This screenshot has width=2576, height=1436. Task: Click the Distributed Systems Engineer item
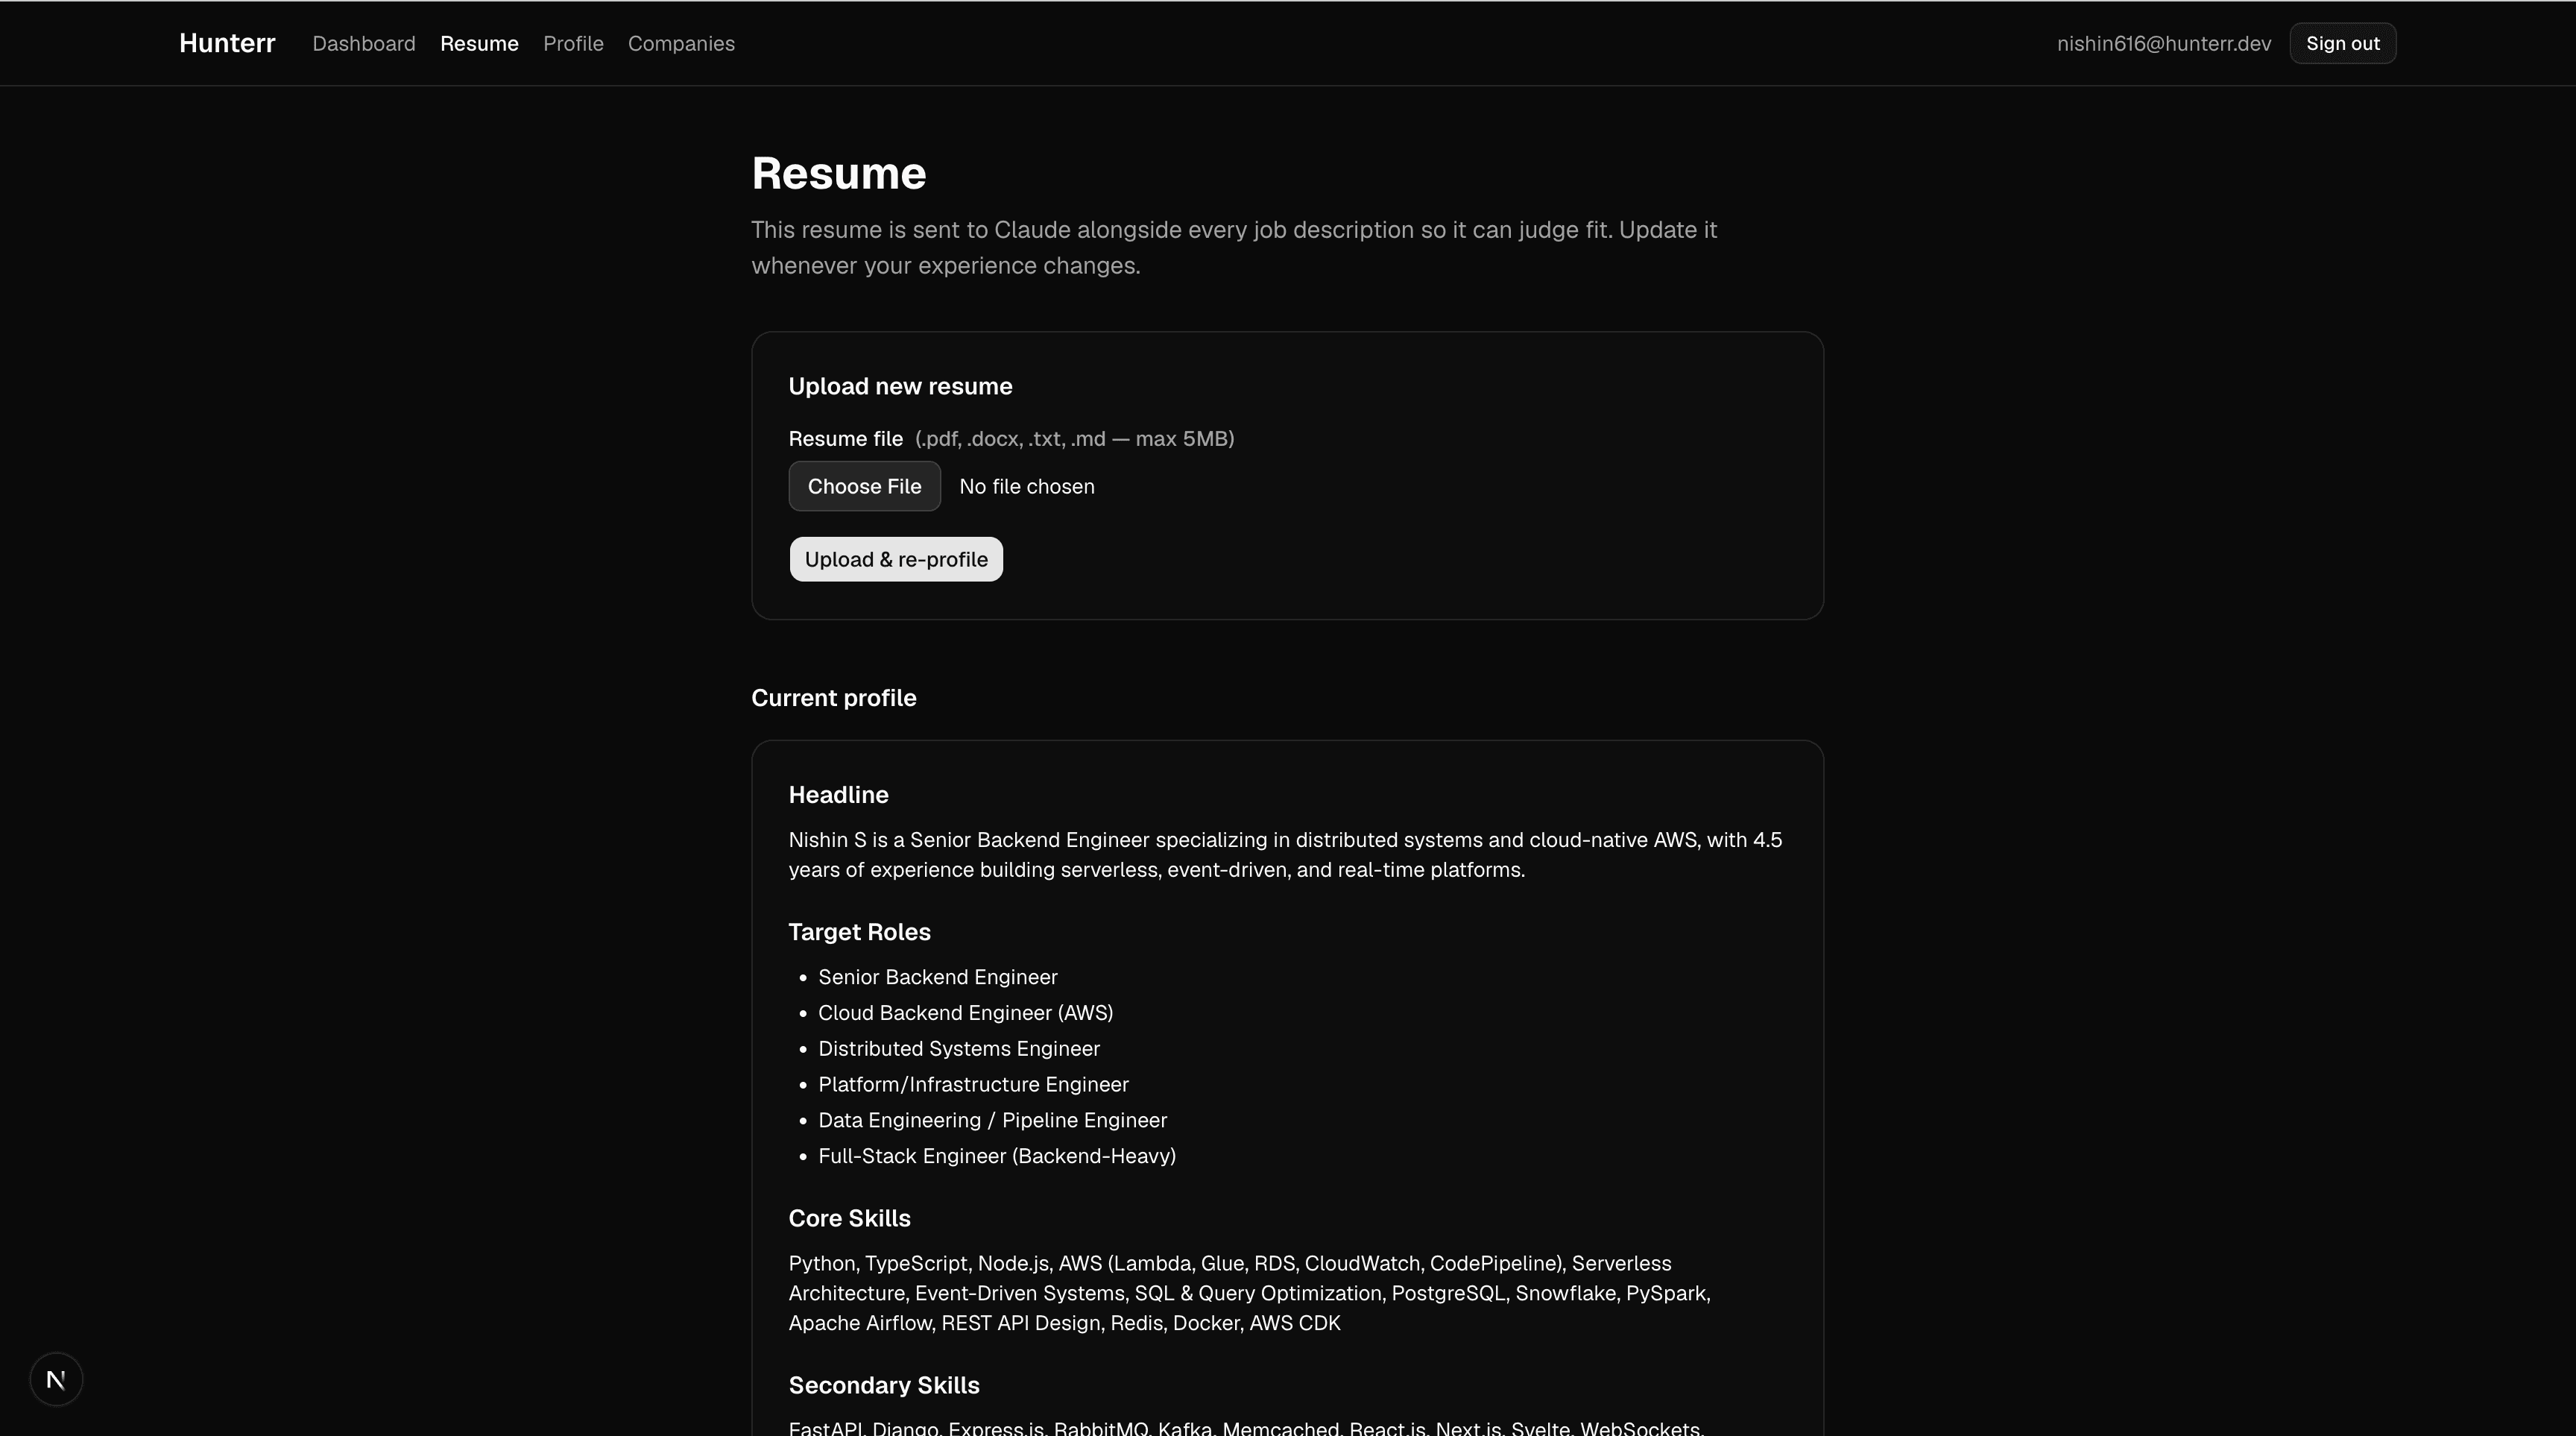[958, 1049]
